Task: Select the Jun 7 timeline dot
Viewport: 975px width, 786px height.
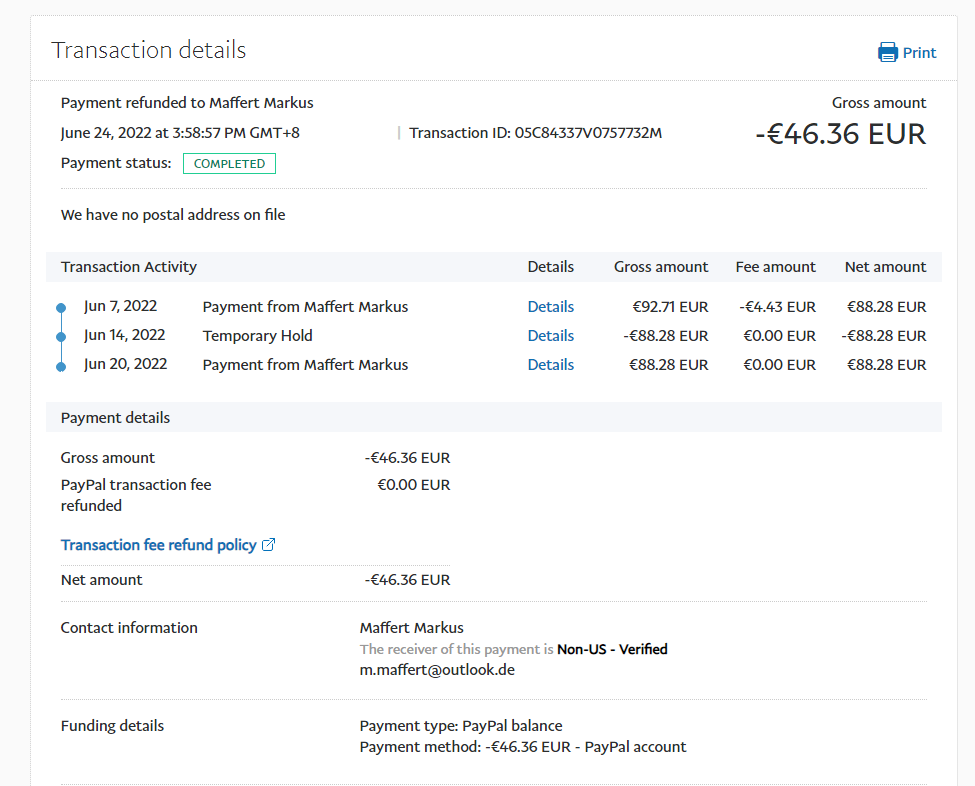Action: [x=61, y=308]
